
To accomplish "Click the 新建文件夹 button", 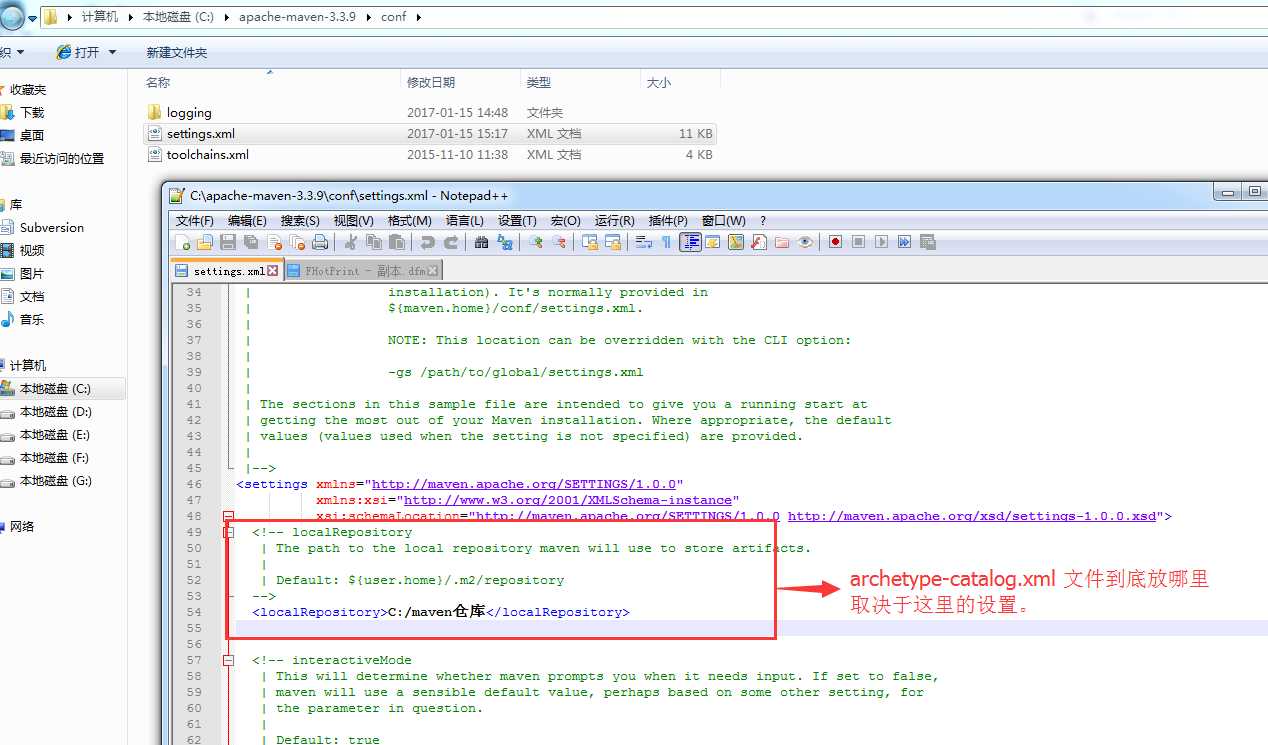I will tap(177, 52).
